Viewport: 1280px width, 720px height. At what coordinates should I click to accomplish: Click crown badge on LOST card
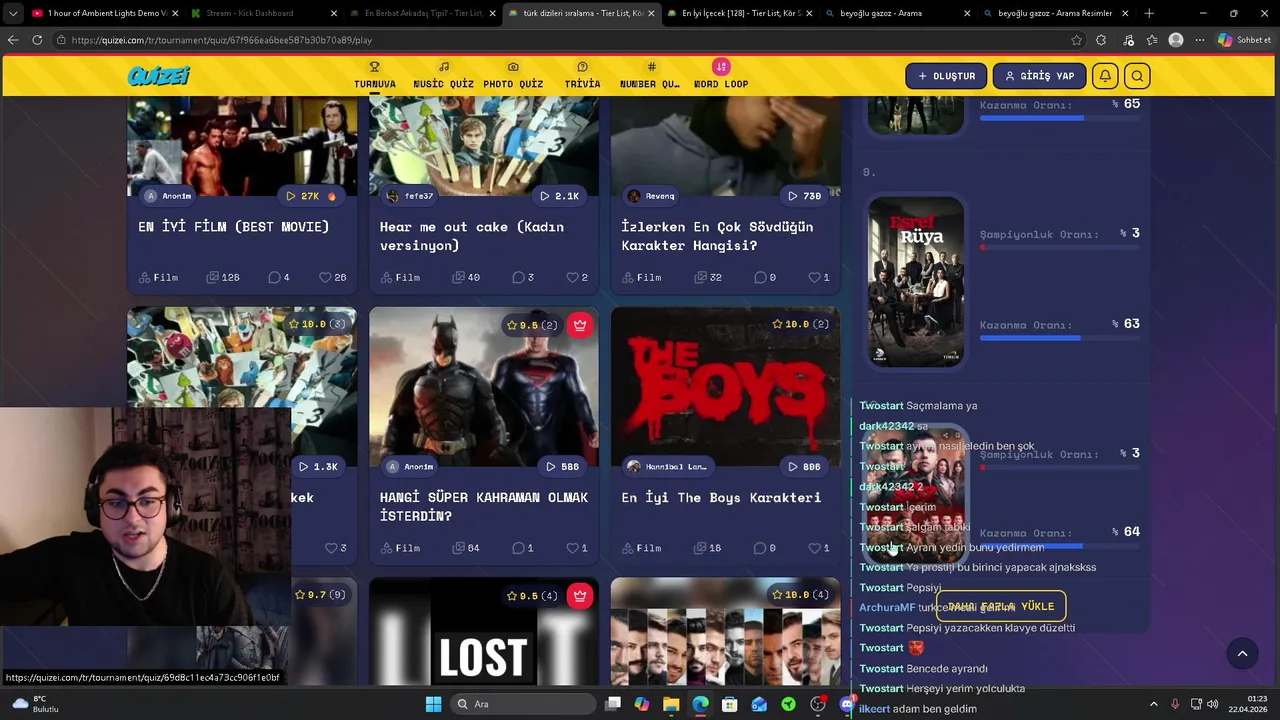(x=580, y=596)
